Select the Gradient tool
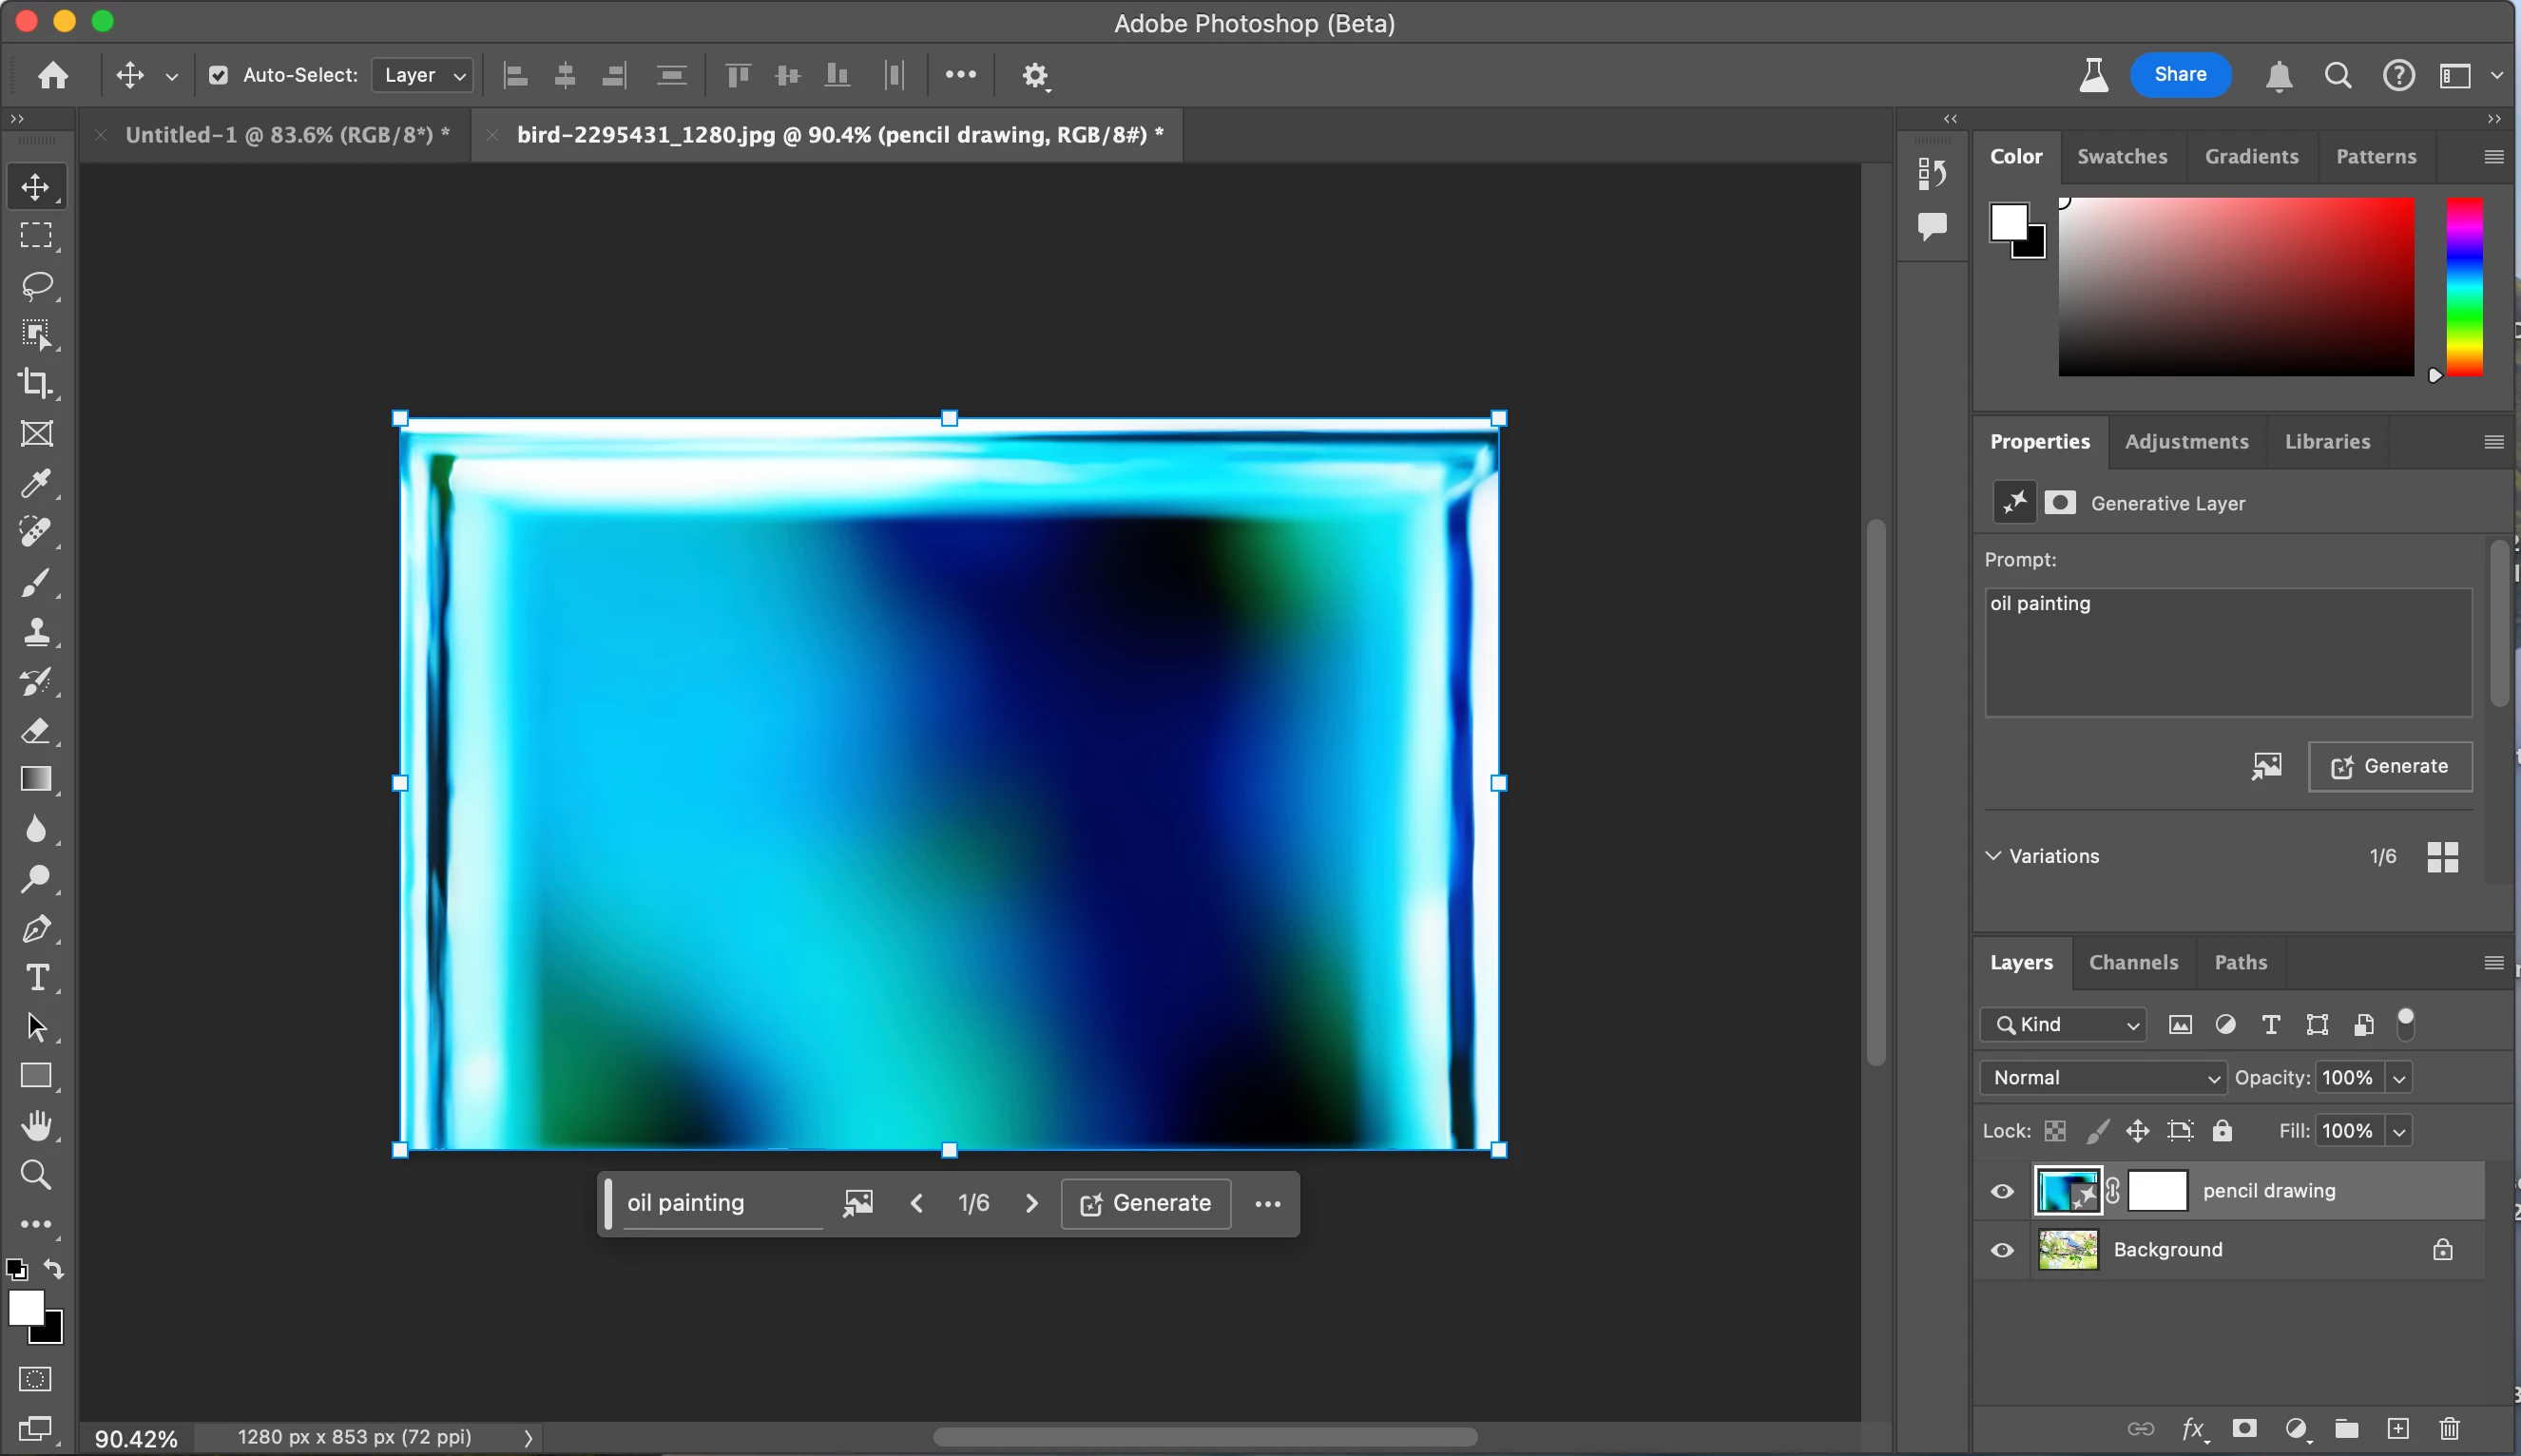 click(x=36, y=779)
